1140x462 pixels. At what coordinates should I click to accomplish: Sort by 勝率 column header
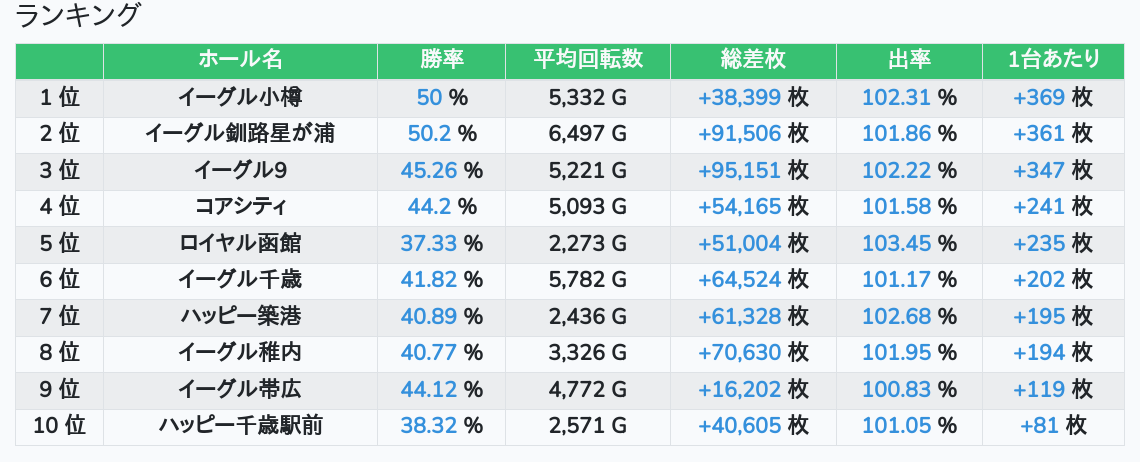click(x=442, y=60)
